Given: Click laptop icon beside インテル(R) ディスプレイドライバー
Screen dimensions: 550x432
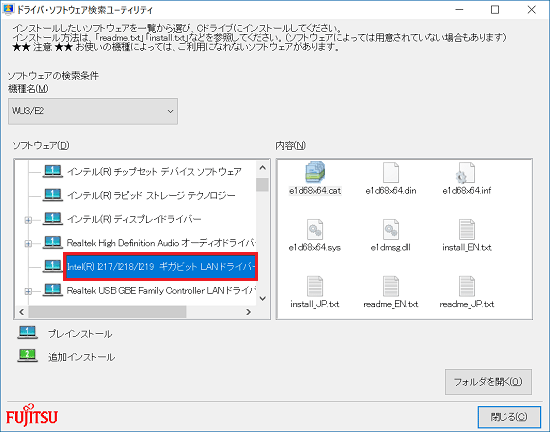Looking at the screenshot, I should 53,219.
